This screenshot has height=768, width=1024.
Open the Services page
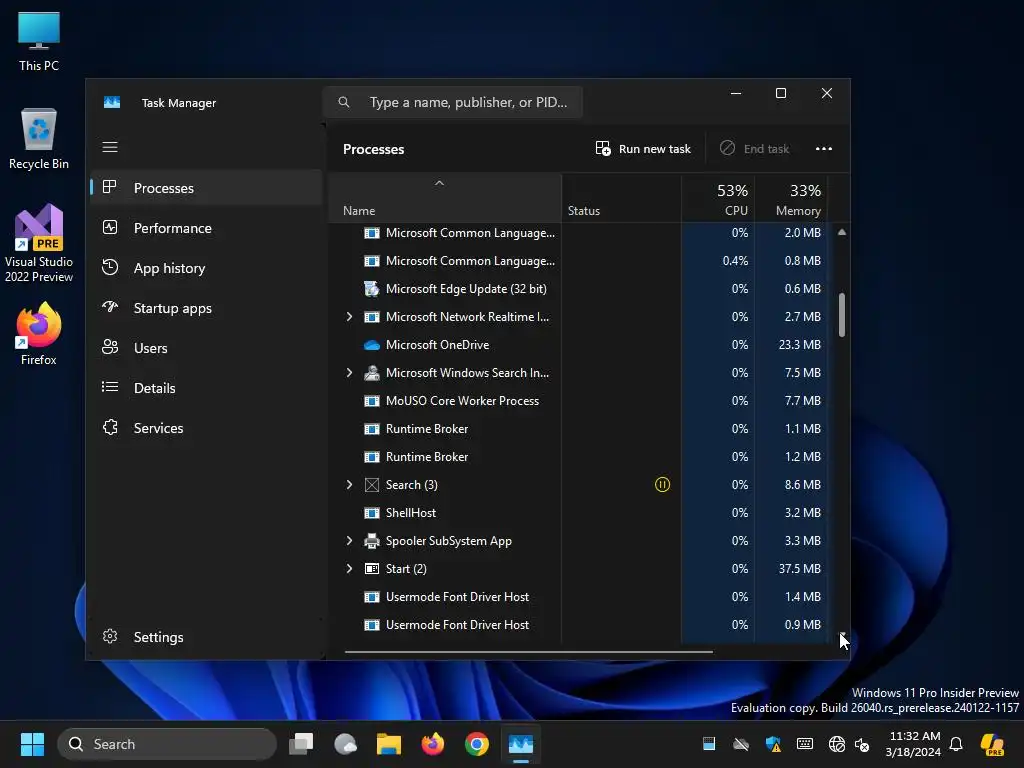point(206,428)
